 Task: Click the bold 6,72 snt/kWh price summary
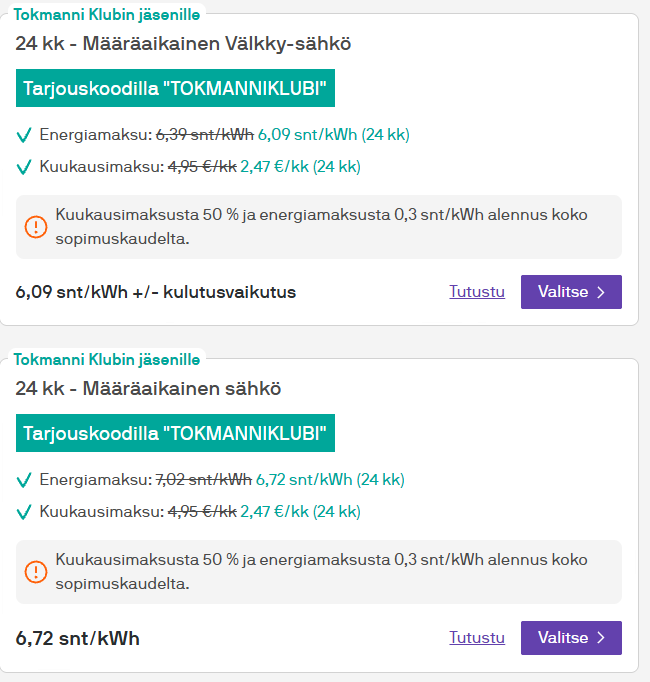point(78,638)
